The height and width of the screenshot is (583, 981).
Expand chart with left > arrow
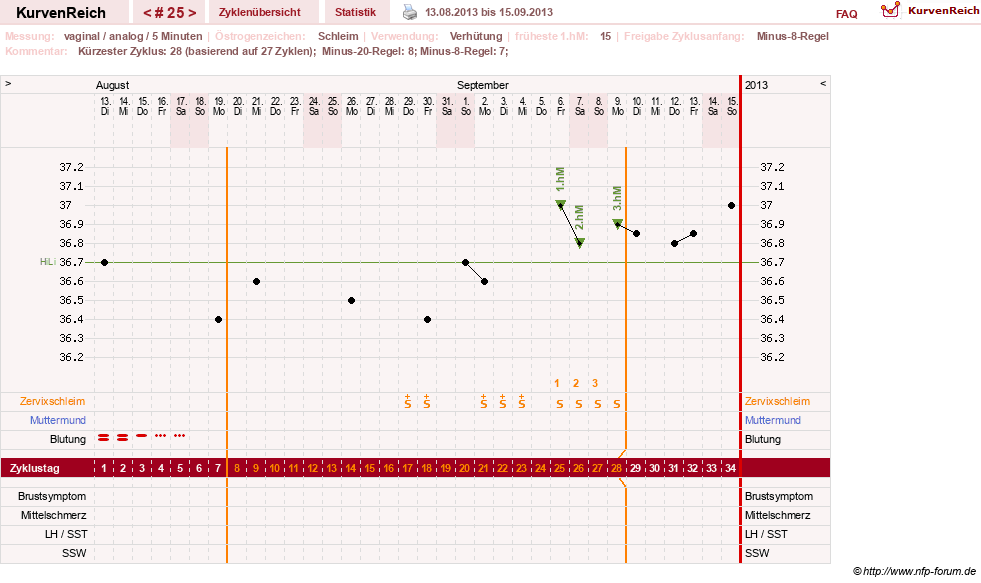coord(8,83)
